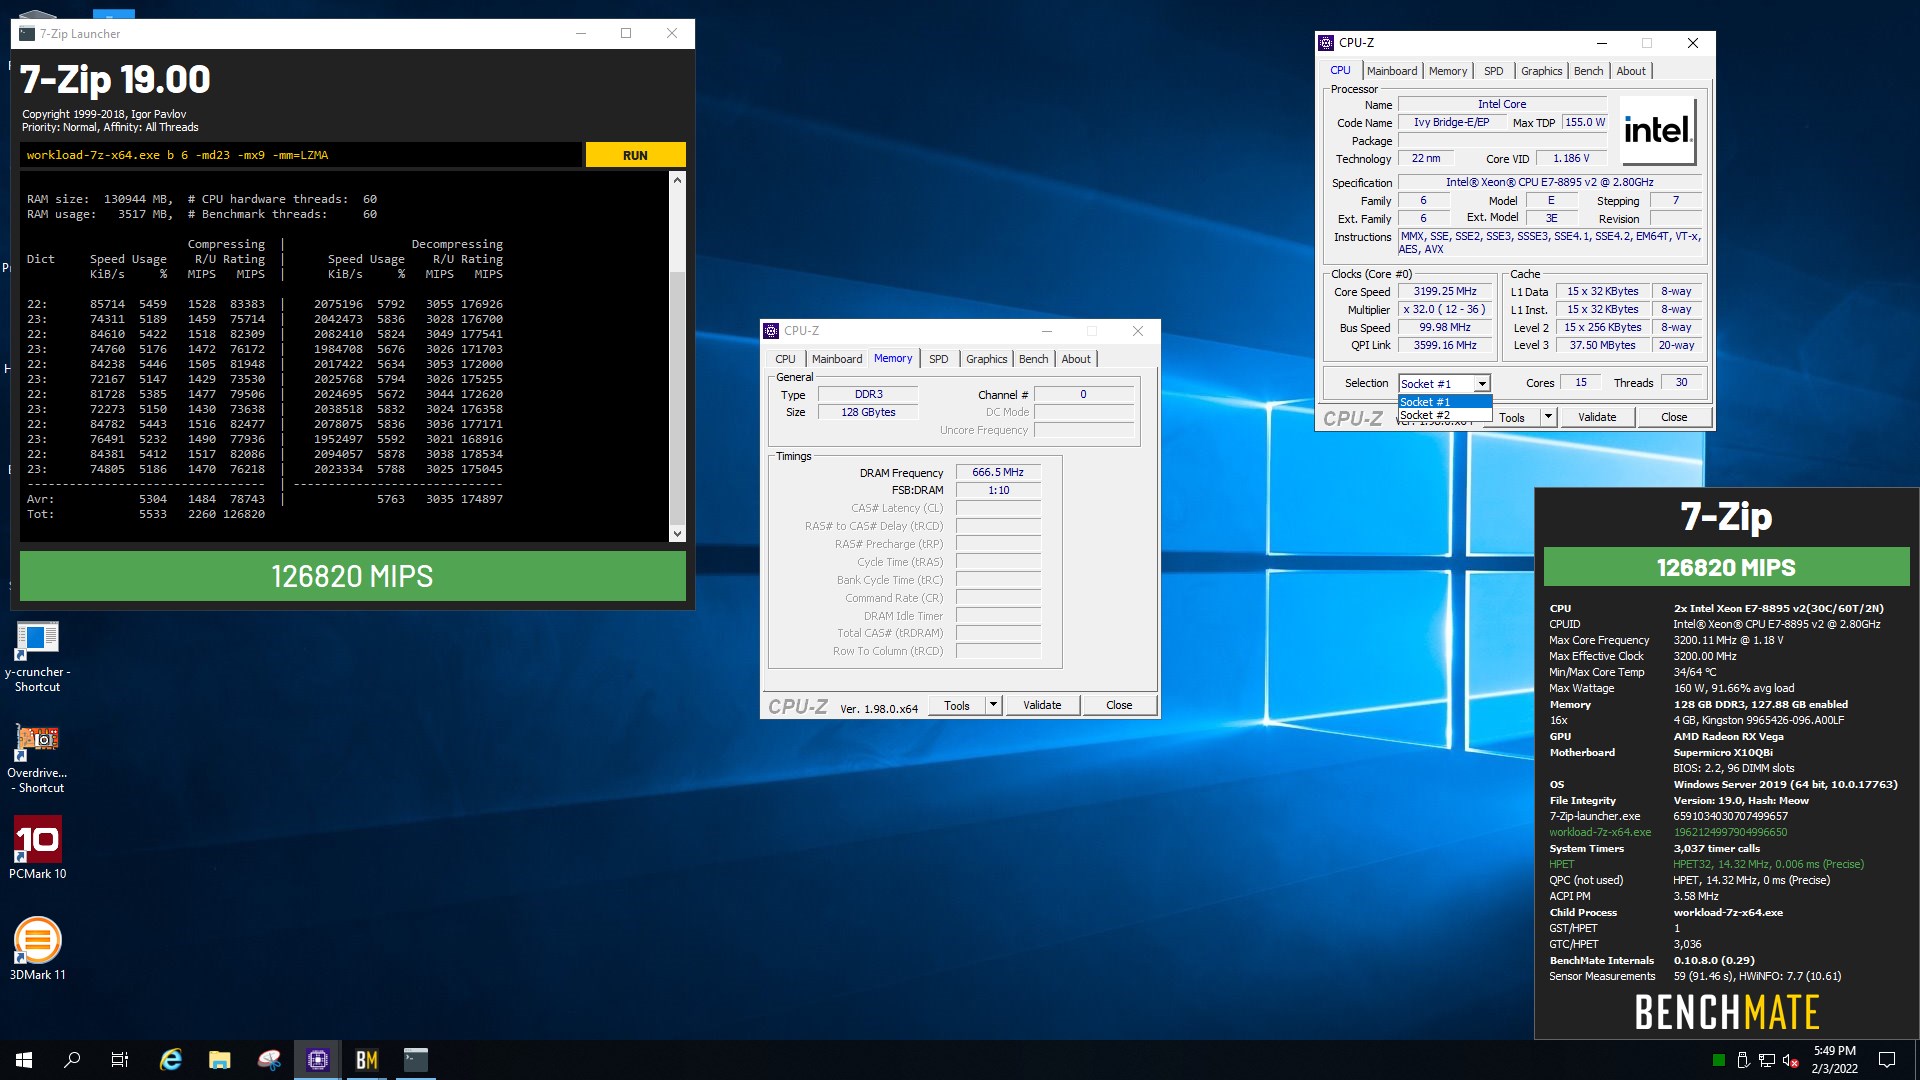
Task: Click the 7-Zip launcher scrollbar up arrow
Action: tap(677, 180)
